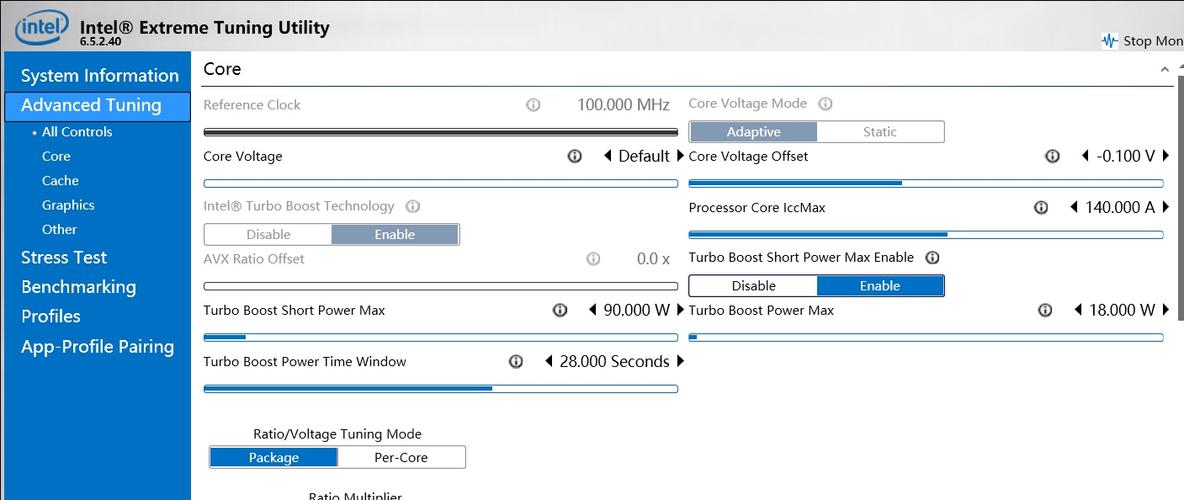Screen dimensions: 1184x500
Task: Select All Controls under Advanced Tuning
Action: [x=77, y=131]
